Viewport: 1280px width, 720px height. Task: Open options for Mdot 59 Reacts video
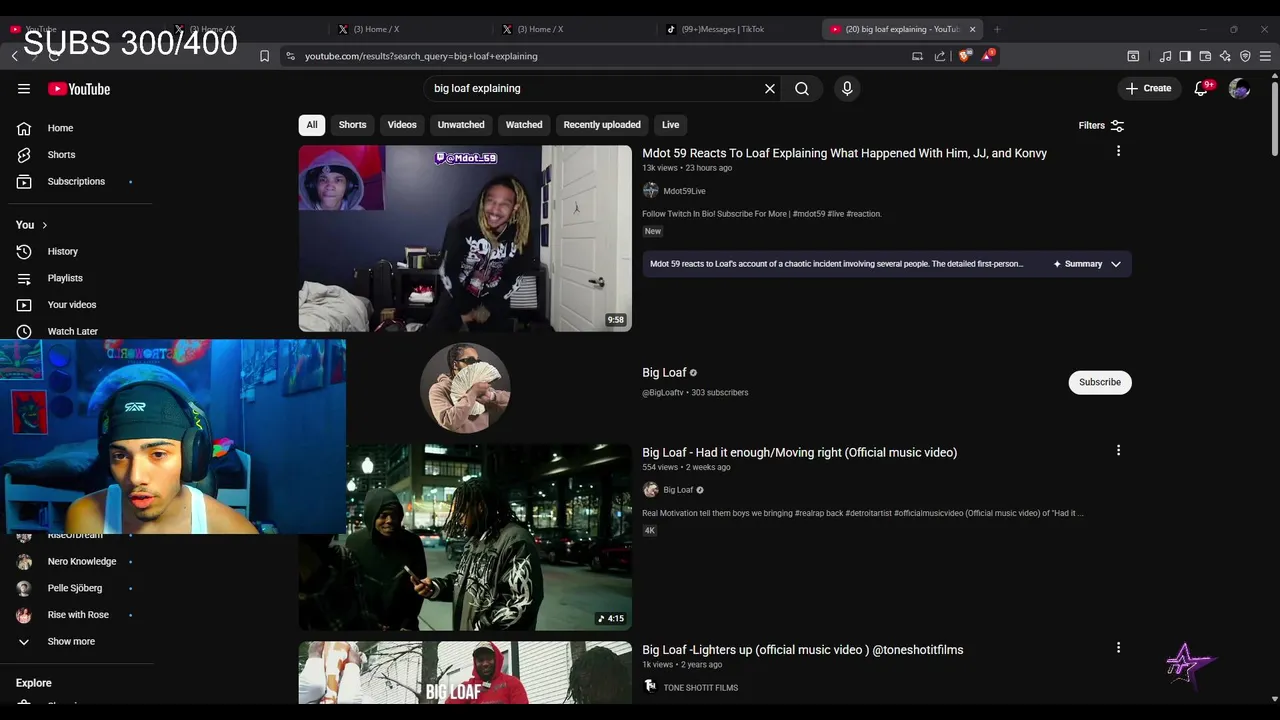(x=1118, y=151)
